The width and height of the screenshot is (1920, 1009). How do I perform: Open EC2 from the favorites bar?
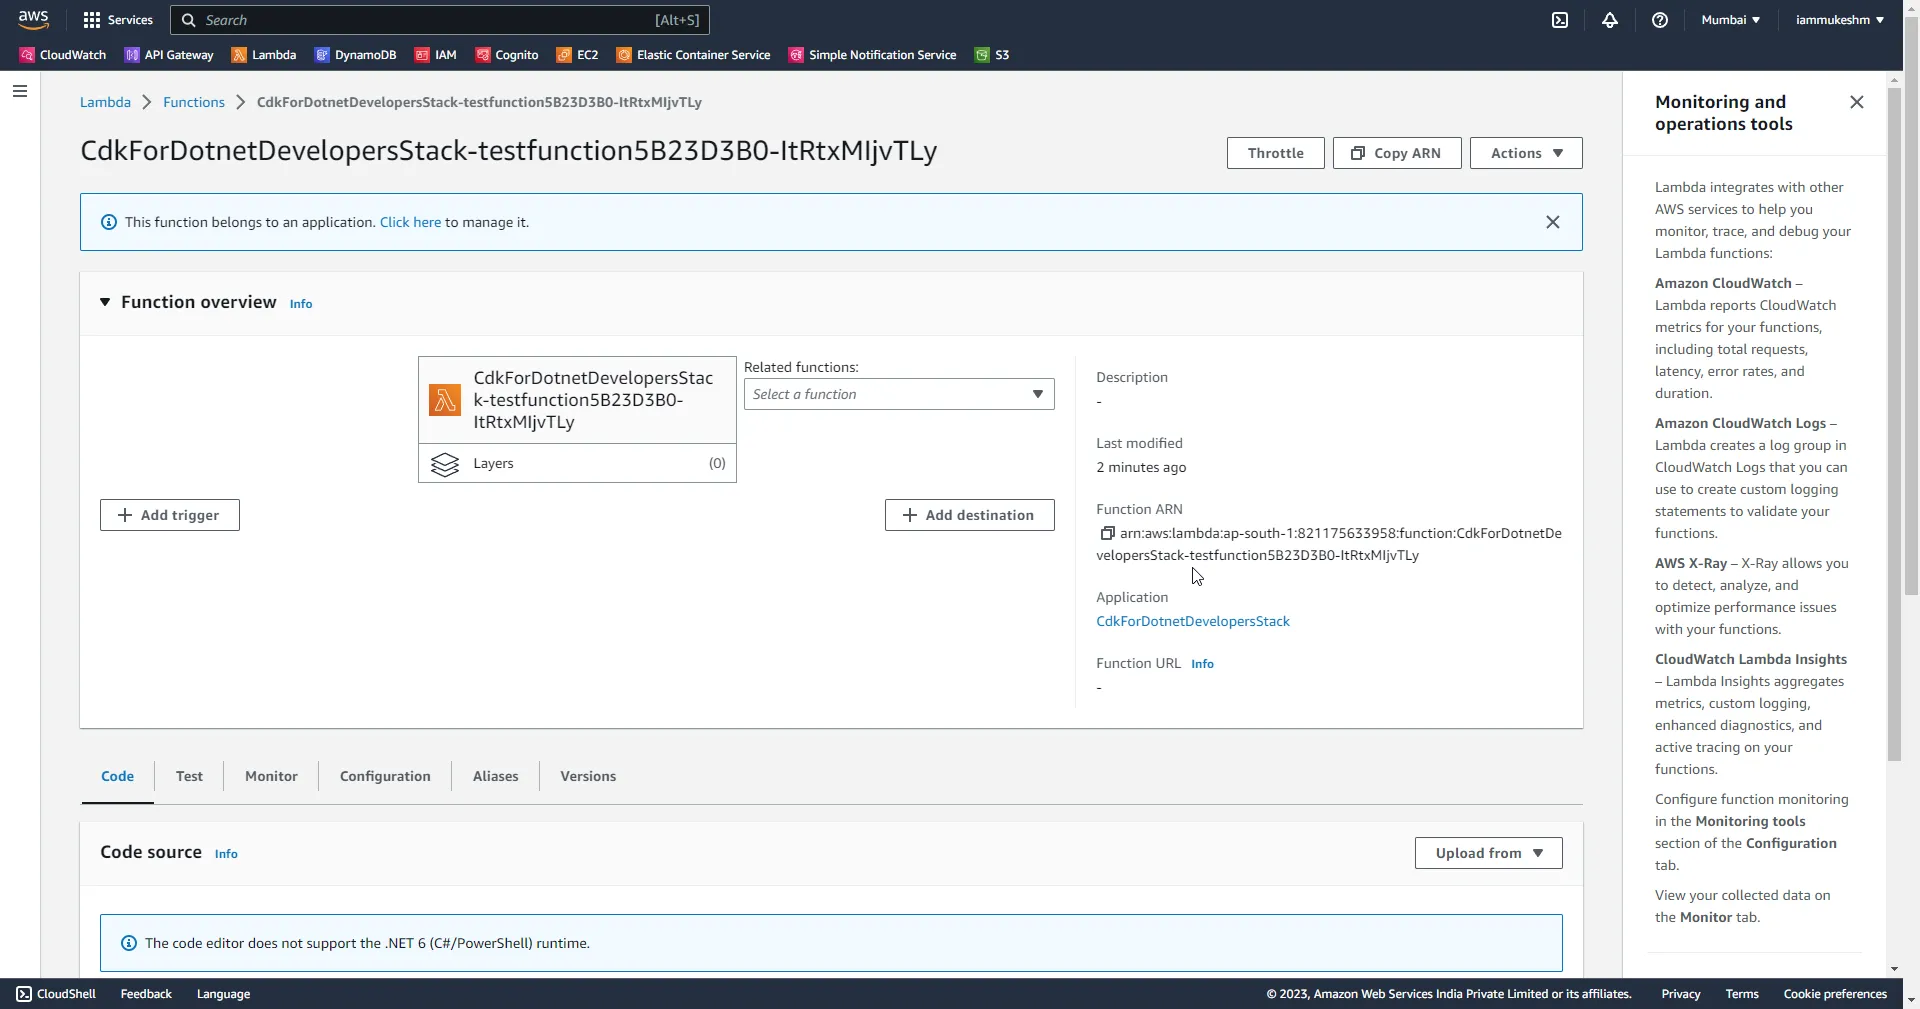(x=586, y=55)
